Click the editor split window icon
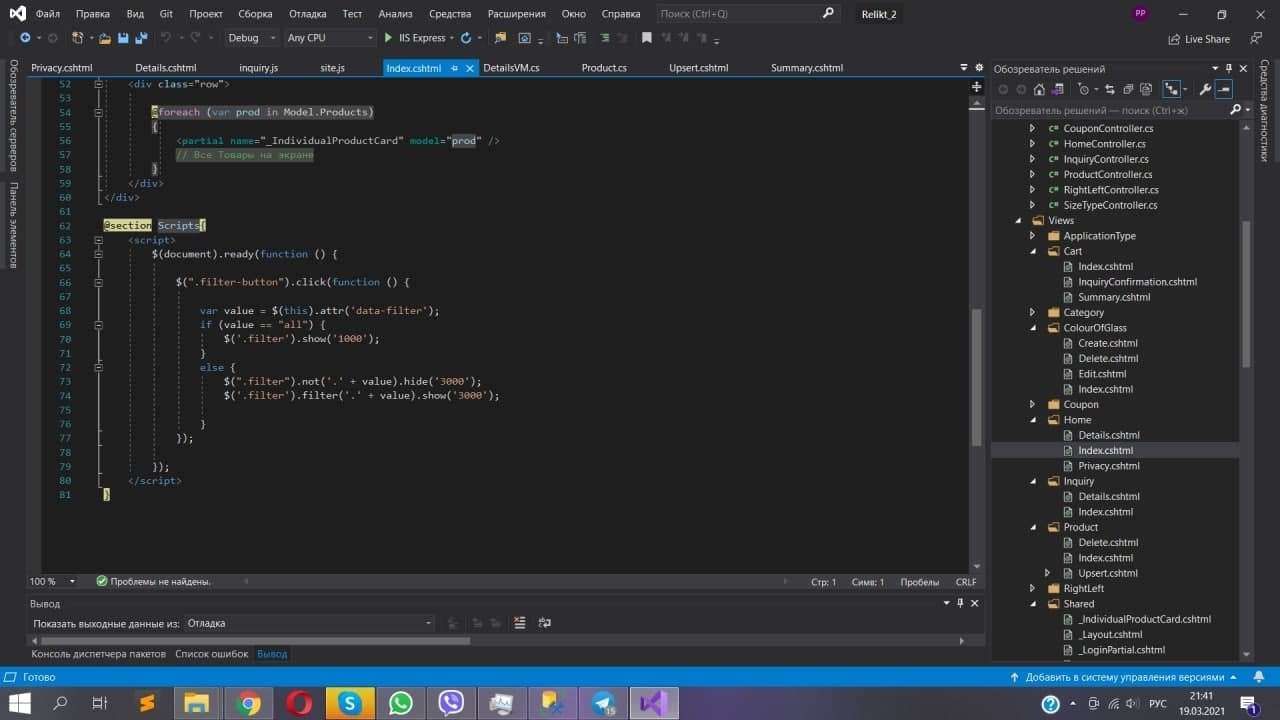The width and height of the screenshot is (1280, 720). click(x=977, y=87)
